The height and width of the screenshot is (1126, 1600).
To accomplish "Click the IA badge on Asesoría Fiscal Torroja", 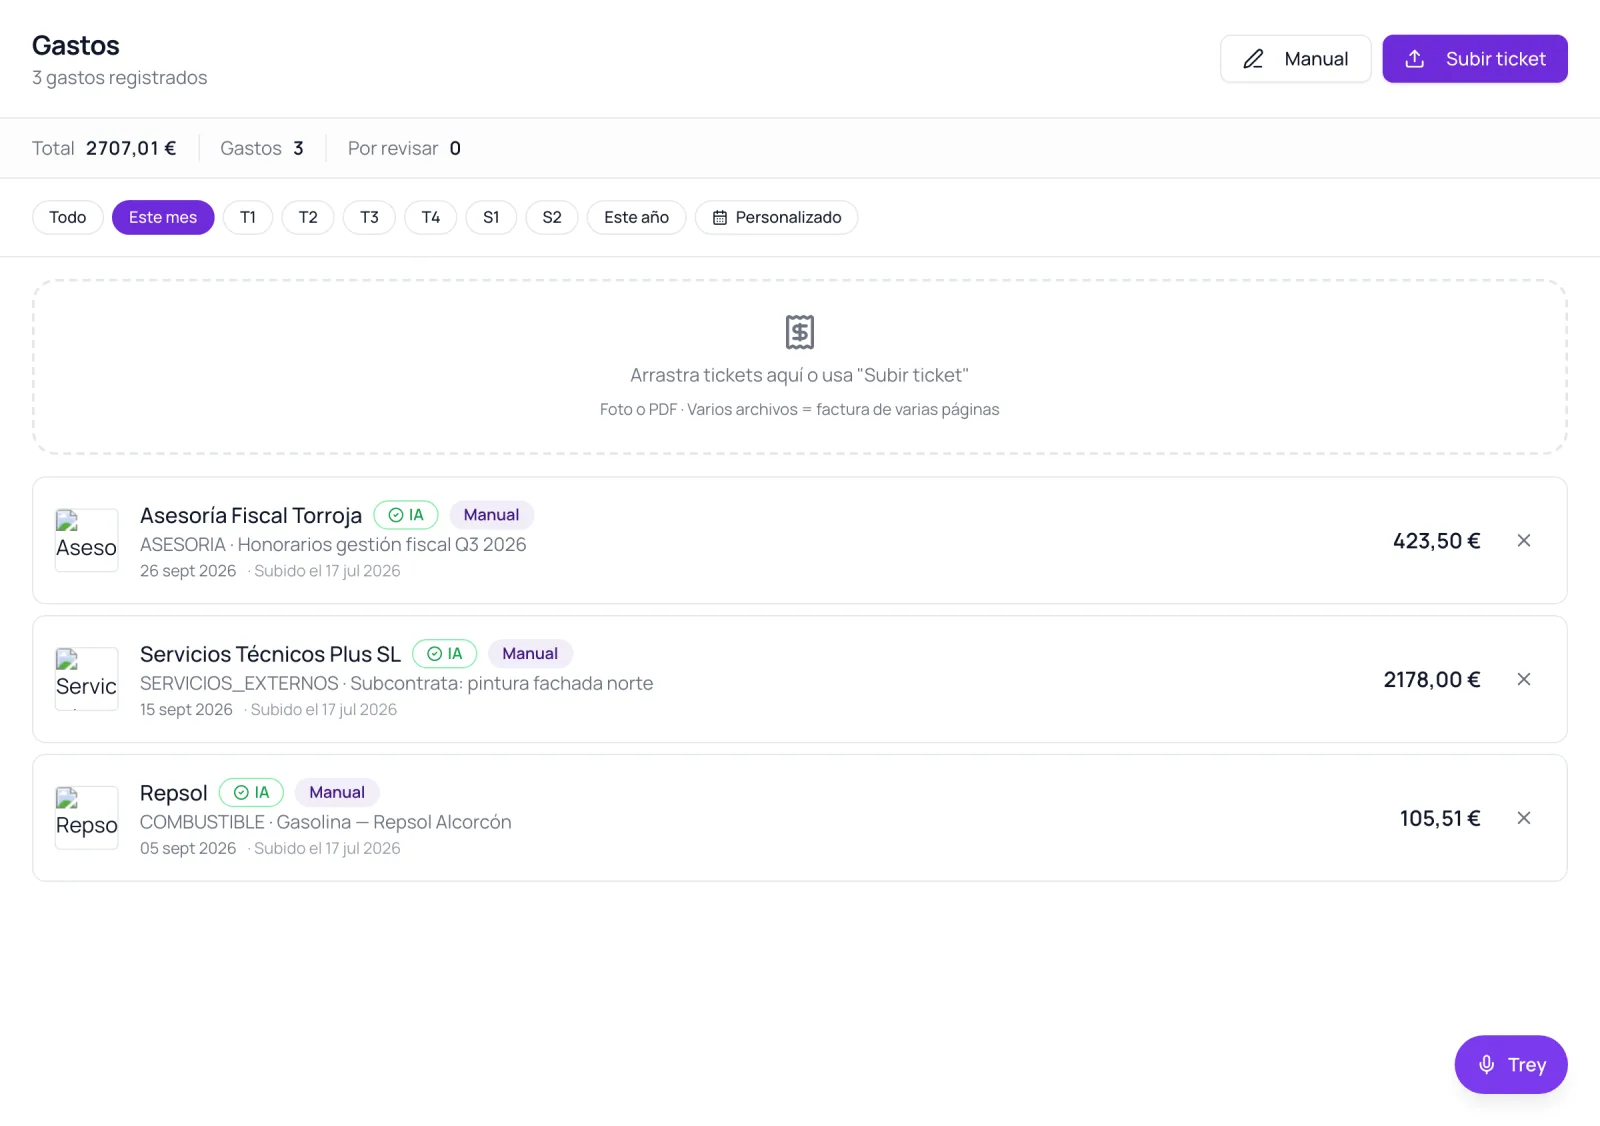I will 406,515.
